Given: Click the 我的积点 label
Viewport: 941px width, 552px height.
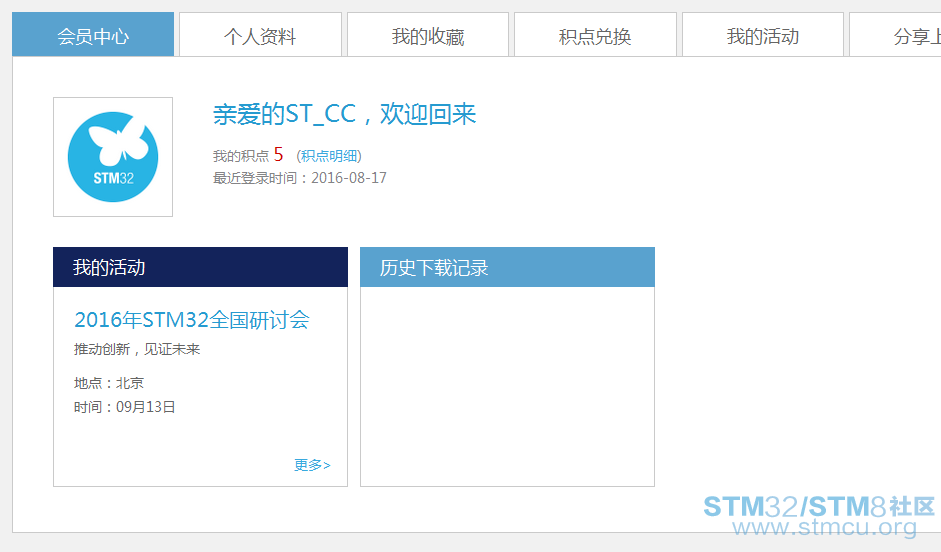Looking at the screenshot, I should [x=241, y=156].
